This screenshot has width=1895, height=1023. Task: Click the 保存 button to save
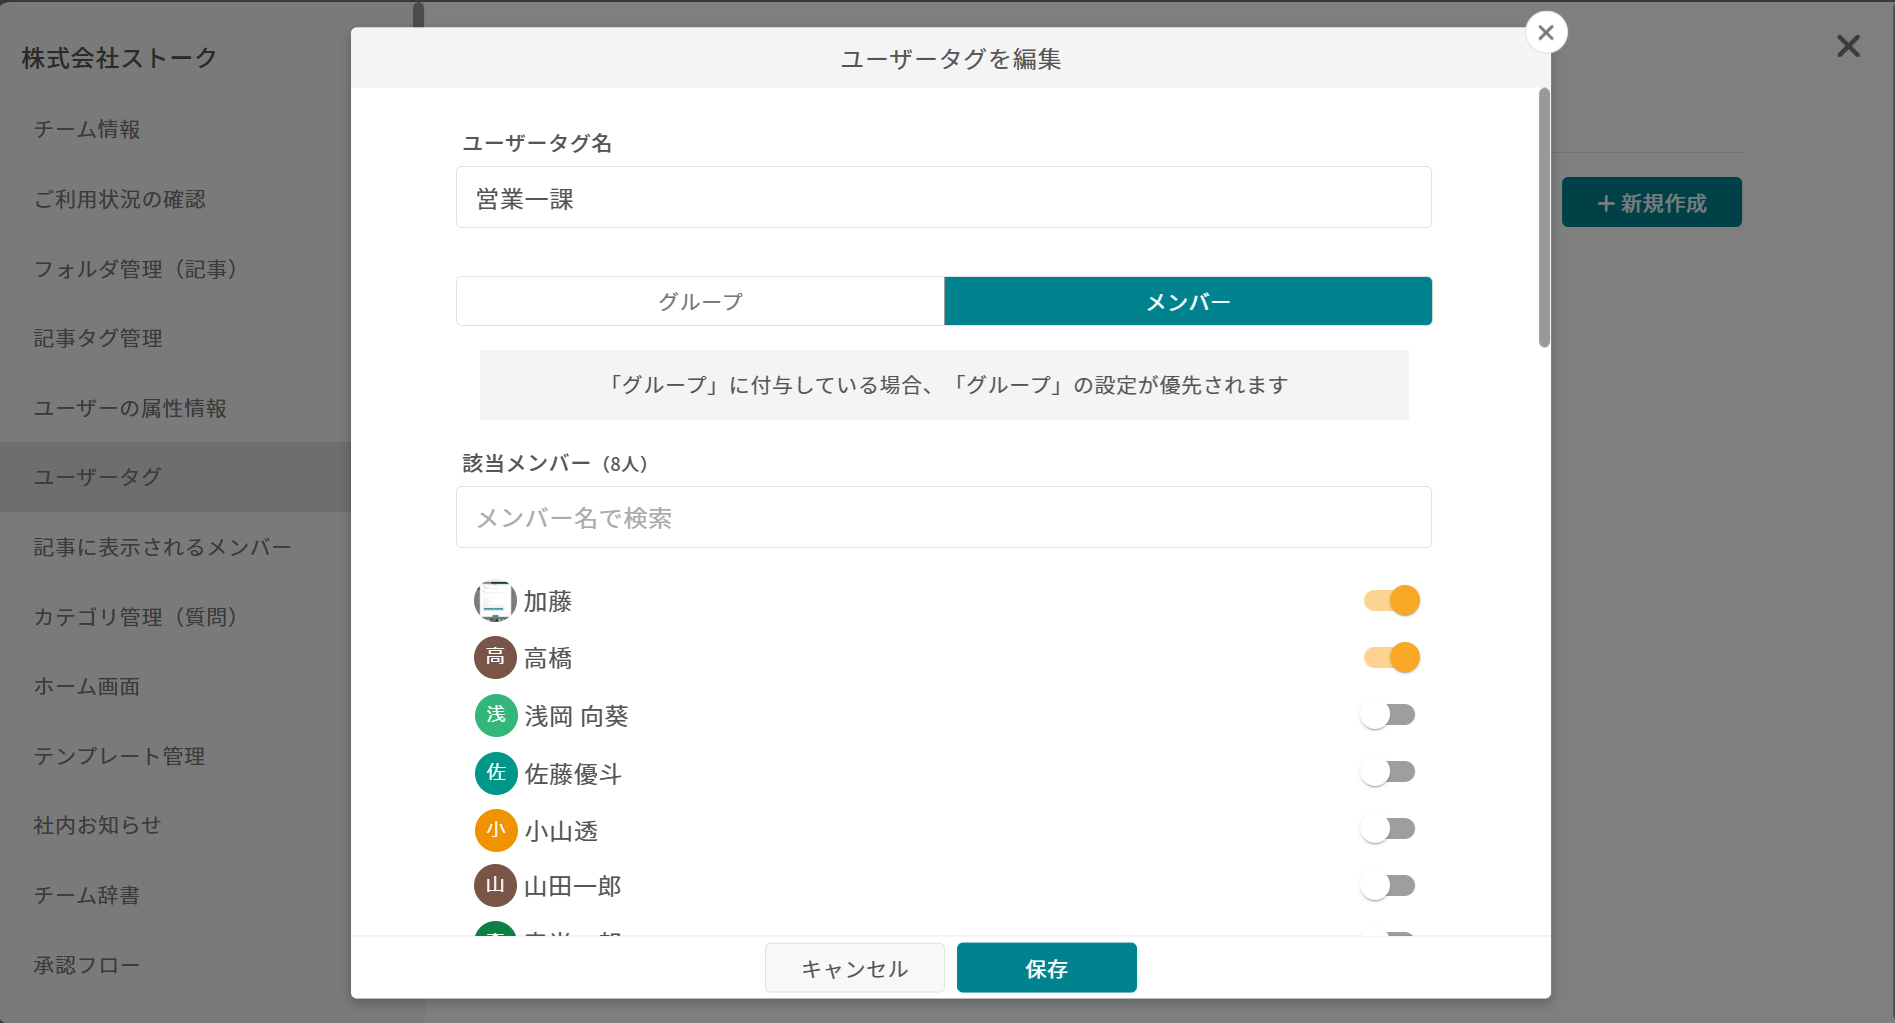[x=1046, y=967]
